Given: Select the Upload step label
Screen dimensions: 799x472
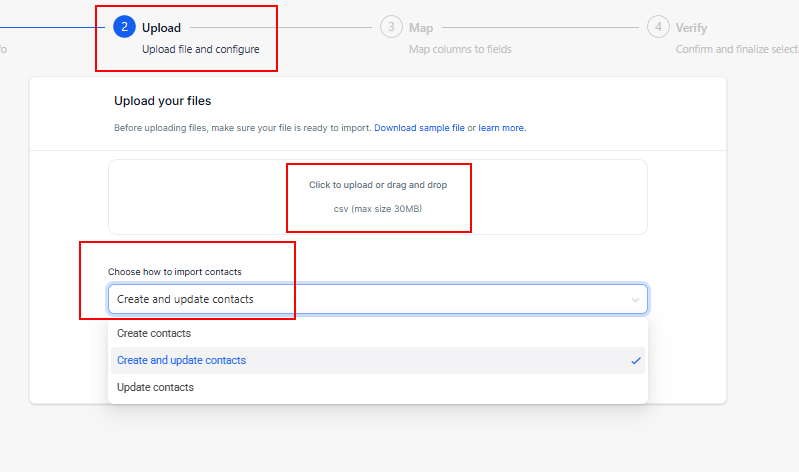Looking at the screenshot, I should click(x=161, y=28).
